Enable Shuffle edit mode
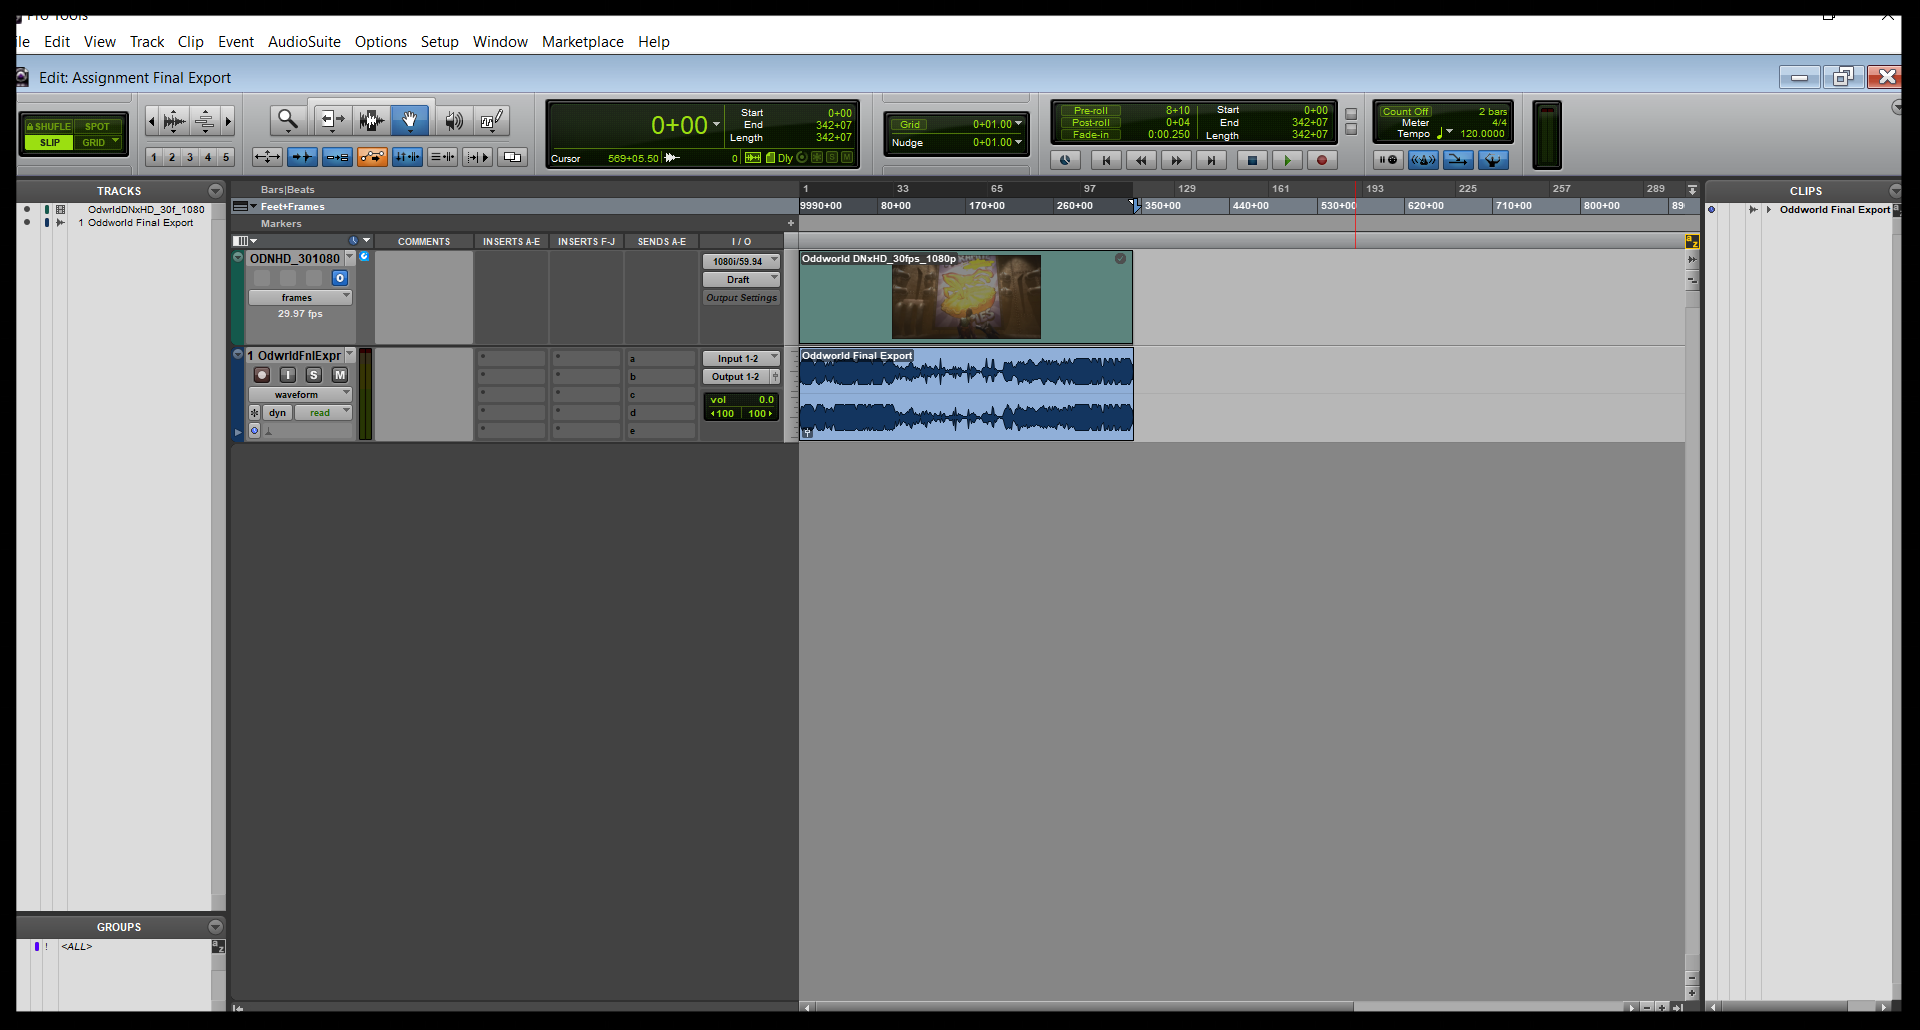Screen dimensions: 1920x1030 coord(49,127)
